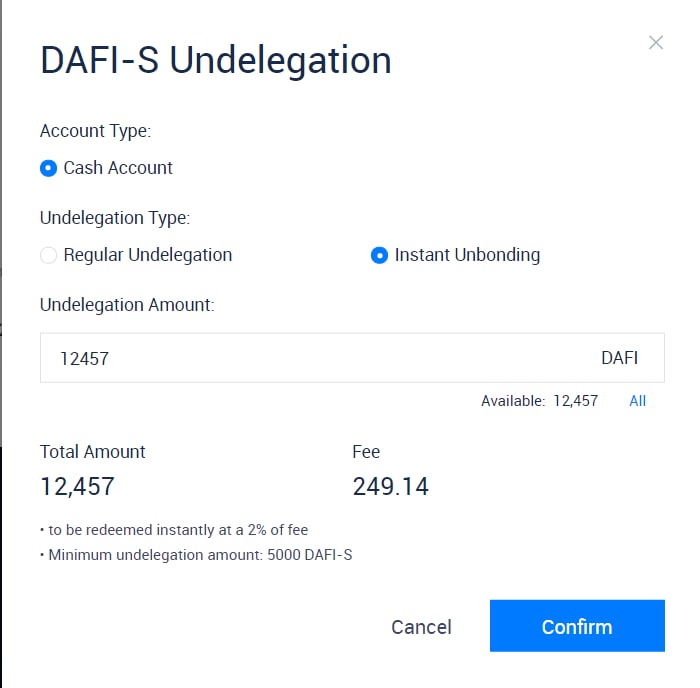The height and width of the screenshot is (688, 700).
Task: Click the Total Amount heading
Action: pos(92,452)
